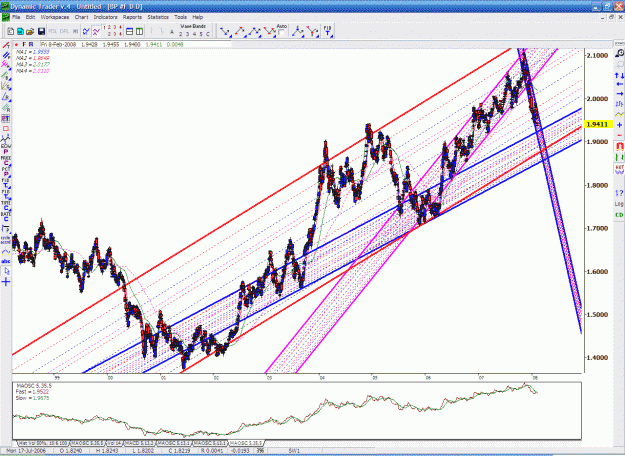Switch to the first indicator tab at bottom
625x456 pixels.
[x=44, y=443]
